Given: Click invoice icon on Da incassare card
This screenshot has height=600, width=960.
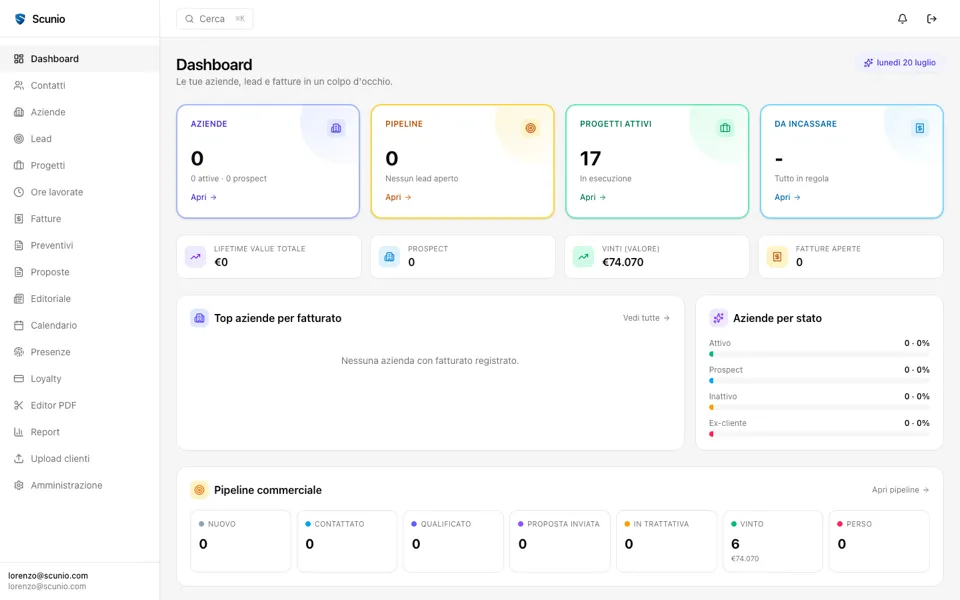Looking at the screenshot, I should pyautogui.click(x=920, y=128).
